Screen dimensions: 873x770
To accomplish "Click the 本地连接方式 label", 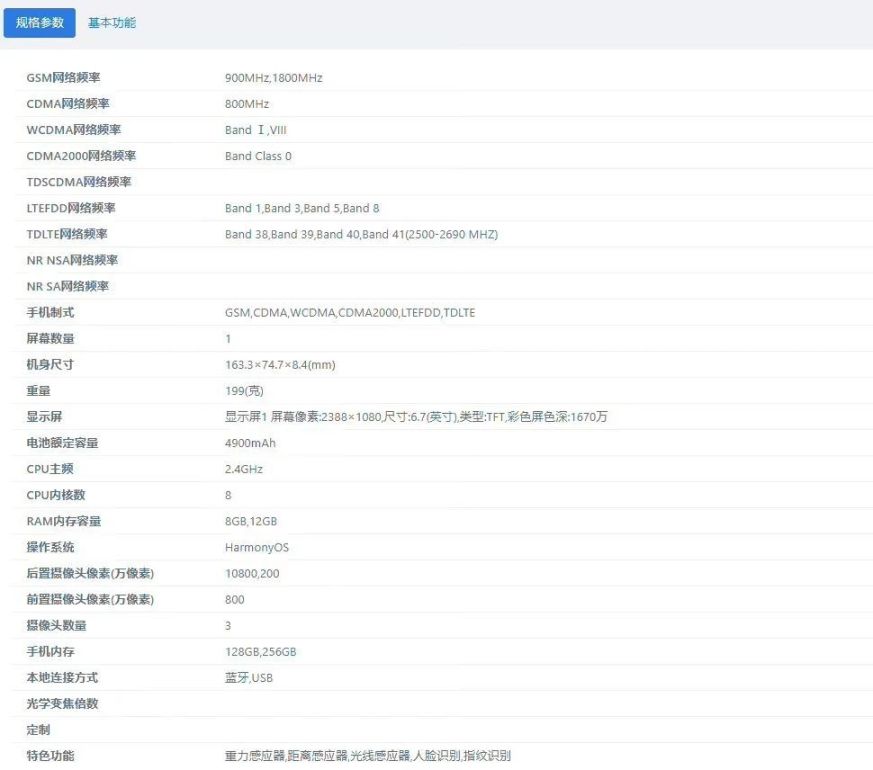I will click(62, 678).
